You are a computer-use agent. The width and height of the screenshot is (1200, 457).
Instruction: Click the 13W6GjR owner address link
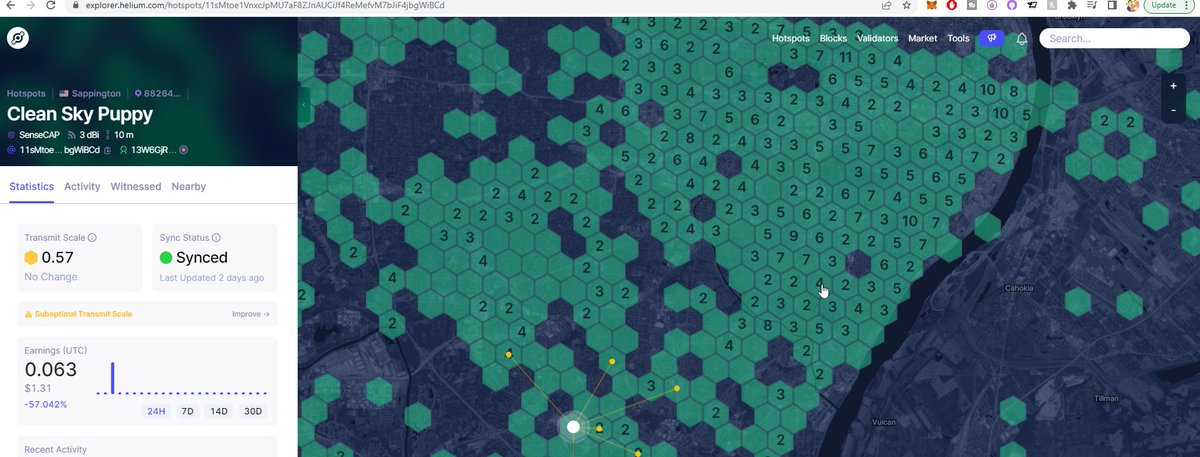coord(153,150)
